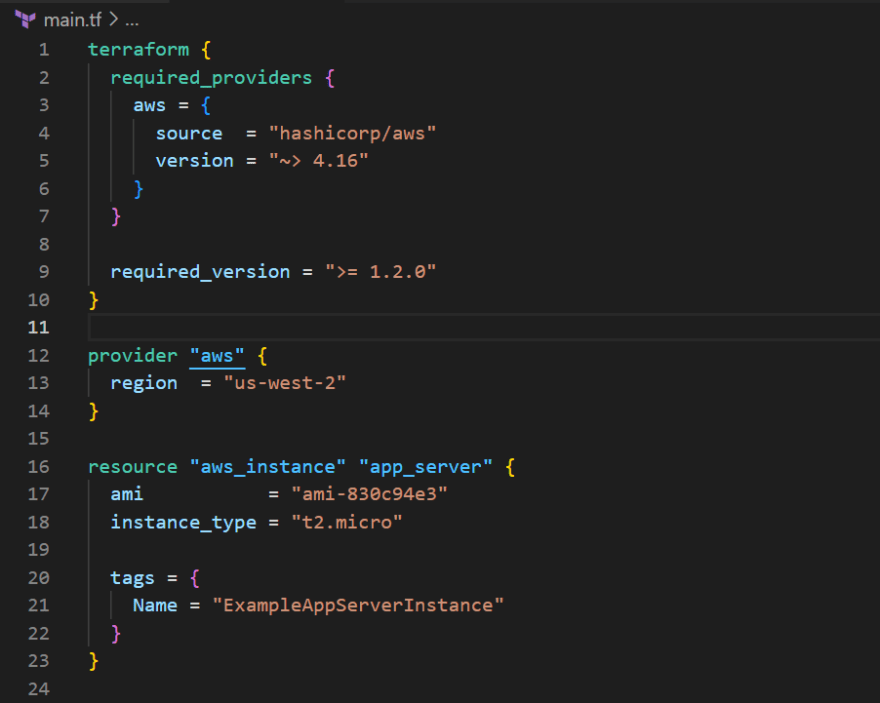Click line number 16 in gutter
The image size is (880, 703).
tap(39, 467)
